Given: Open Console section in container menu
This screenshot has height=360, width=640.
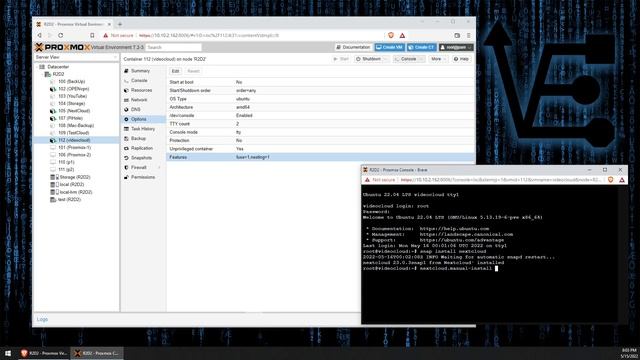Looking at the screenshot, I should 139,81.
